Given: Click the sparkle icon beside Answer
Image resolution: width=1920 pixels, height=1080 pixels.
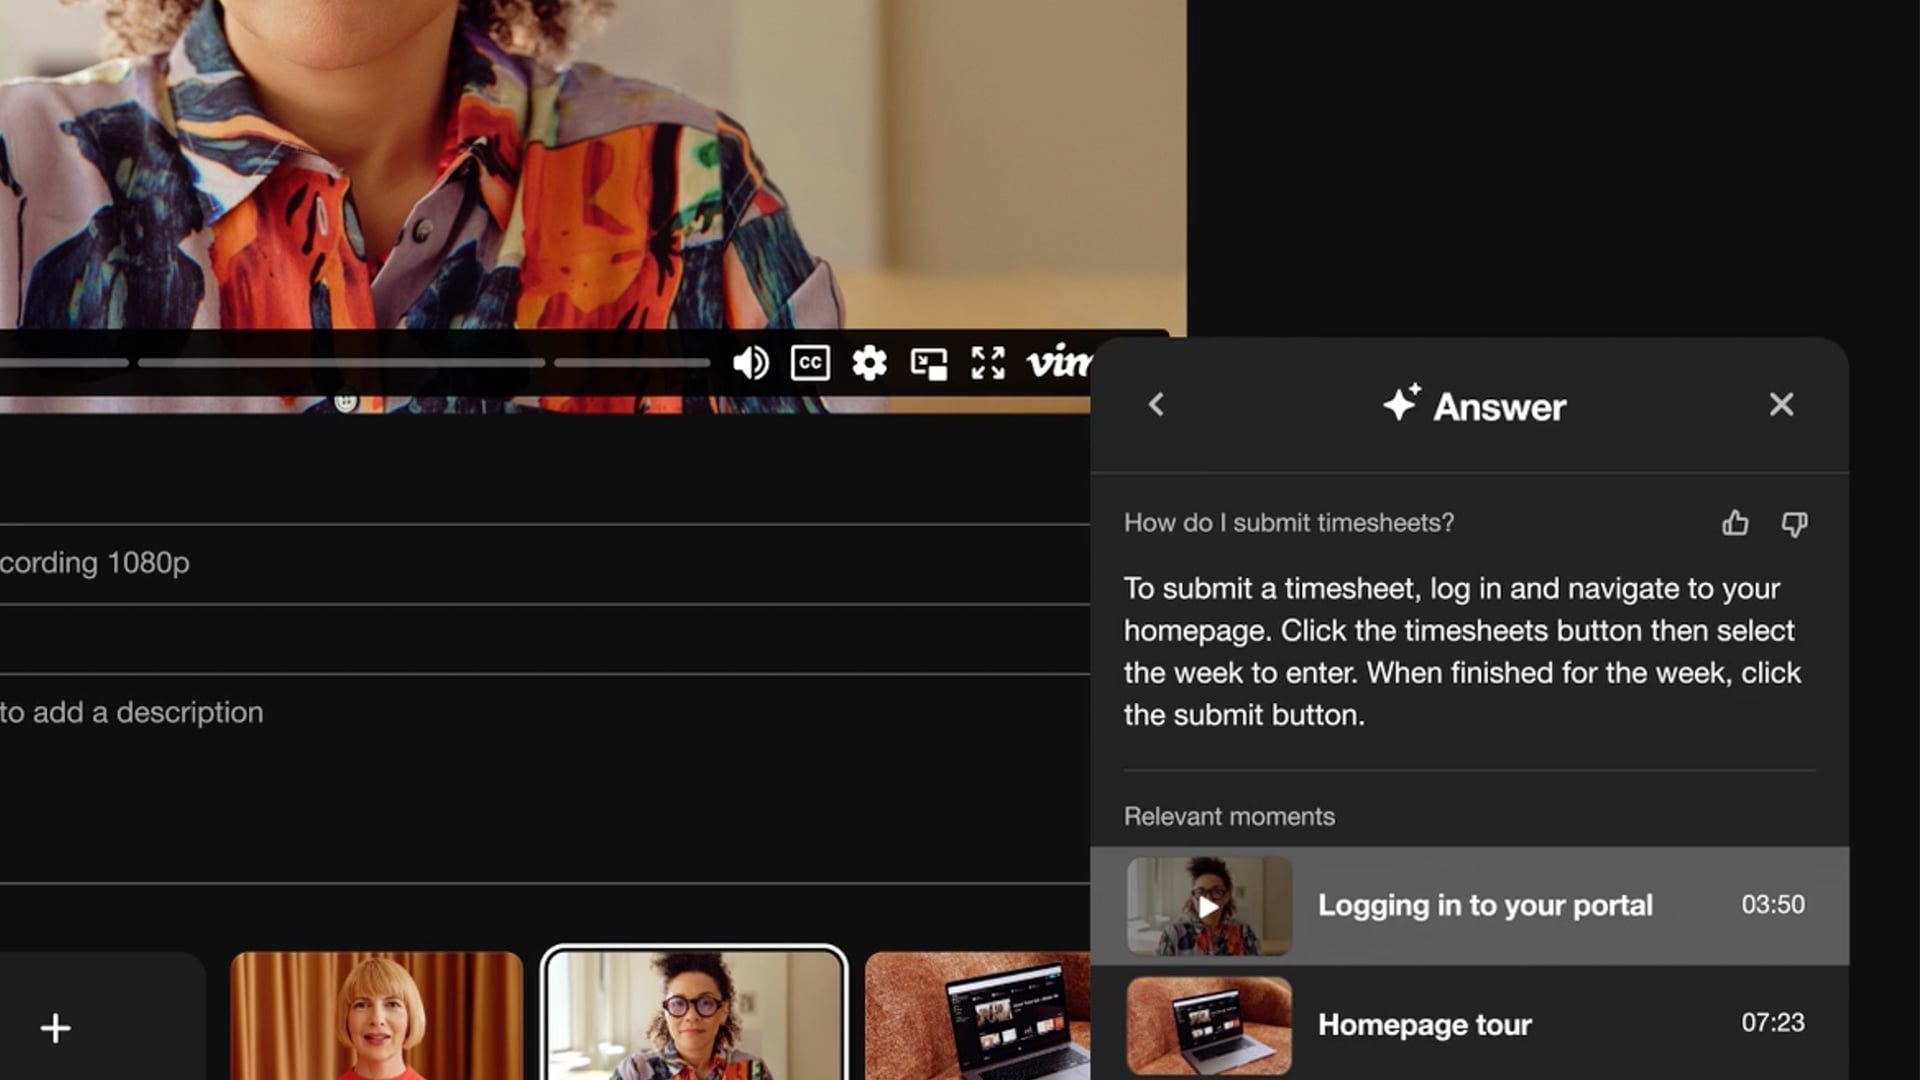Looking at the screenshot, I should point(1400,404).
